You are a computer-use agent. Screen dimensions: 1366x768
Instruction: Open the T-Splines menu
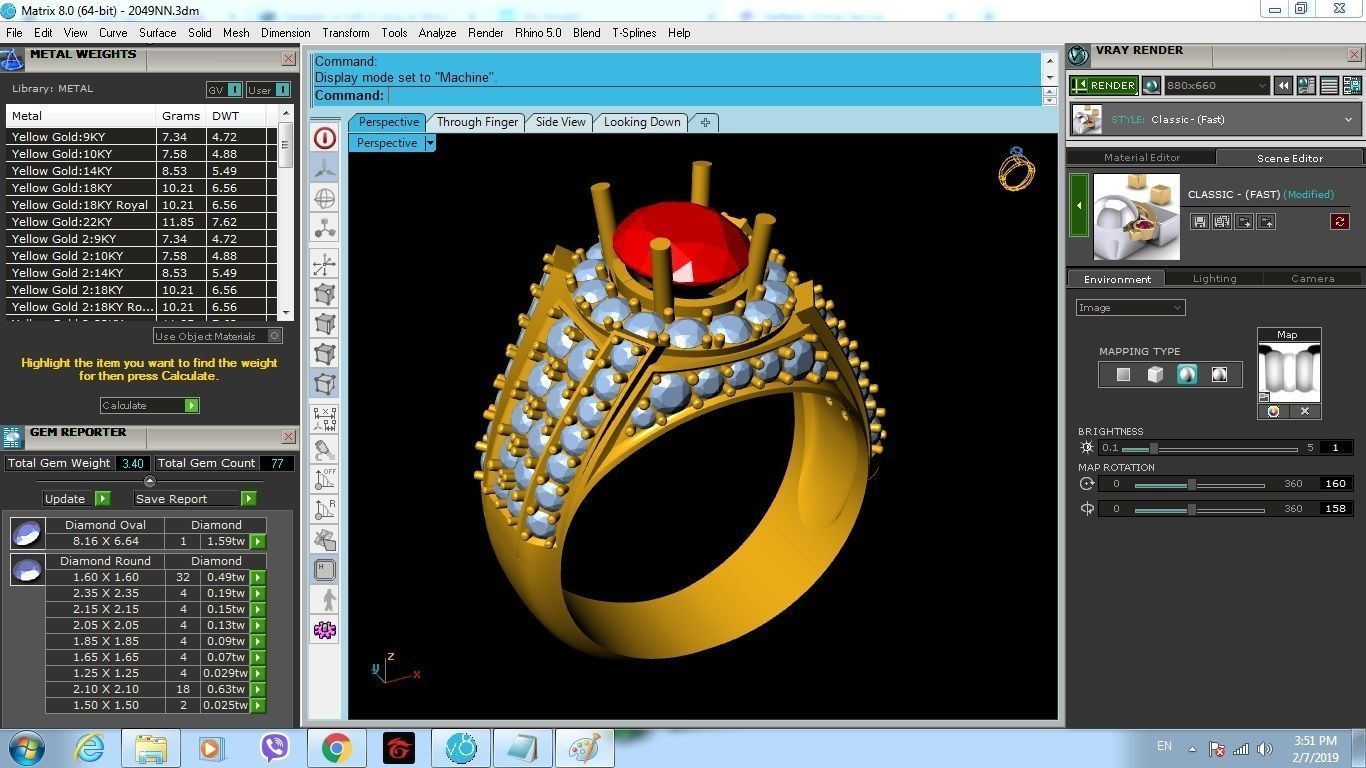(x=634, y=33)
